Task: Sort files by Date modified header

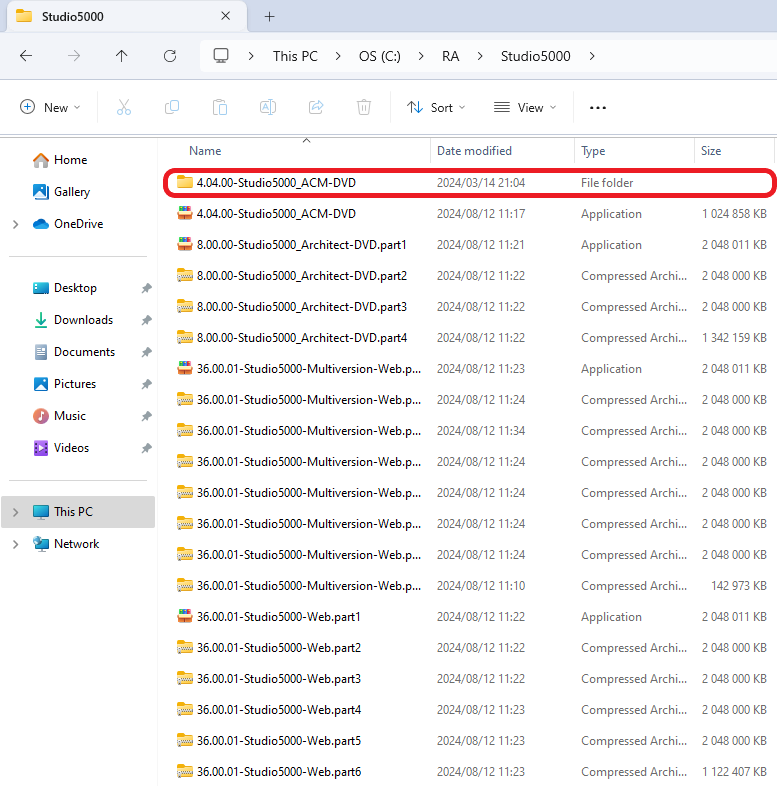Action: (474, 151)
